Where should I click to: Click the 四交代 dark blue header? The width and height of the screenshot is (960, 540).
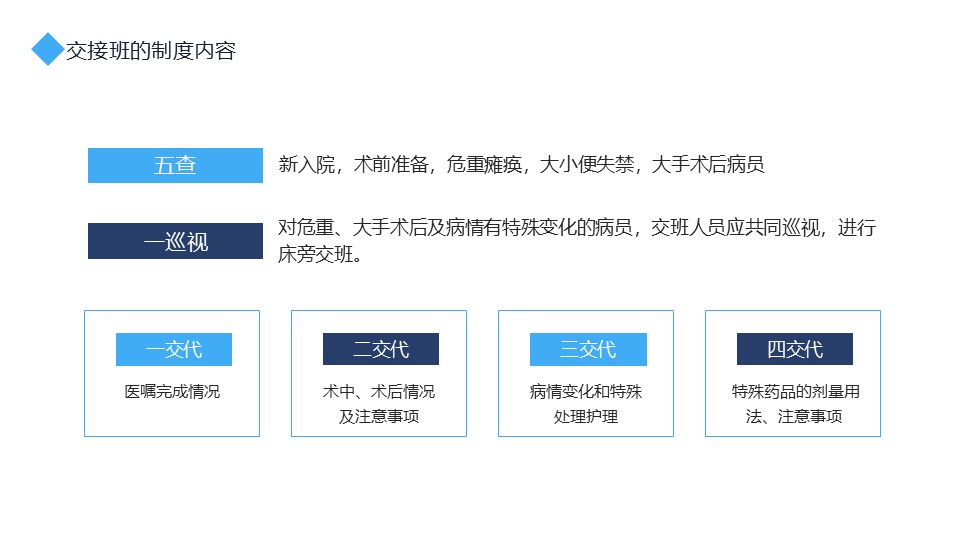coord(795,349)
